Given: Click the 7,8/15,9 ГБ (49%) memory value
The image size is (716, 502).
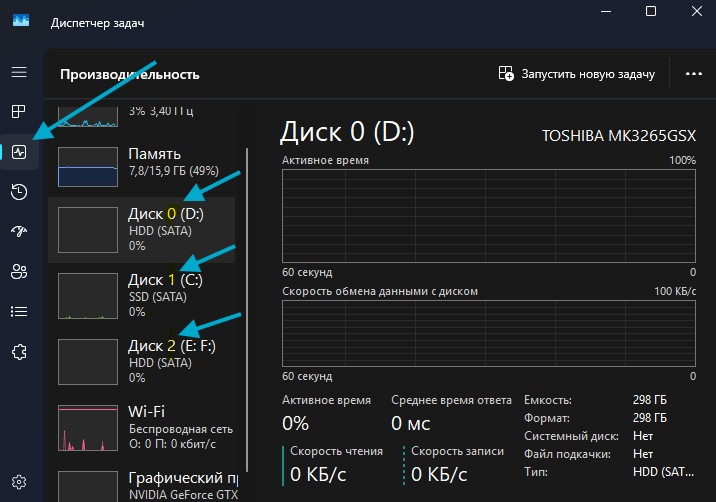Looking at the screenshot, I should [x=174, y=171].
